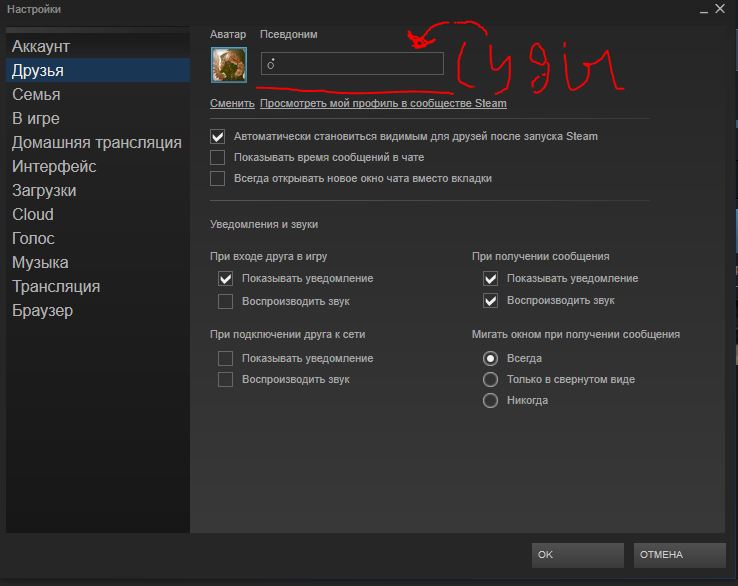Viewport: 738px width, 586px height.
Task: Select the Никогда flash window option
Action: tap(490, 400)
